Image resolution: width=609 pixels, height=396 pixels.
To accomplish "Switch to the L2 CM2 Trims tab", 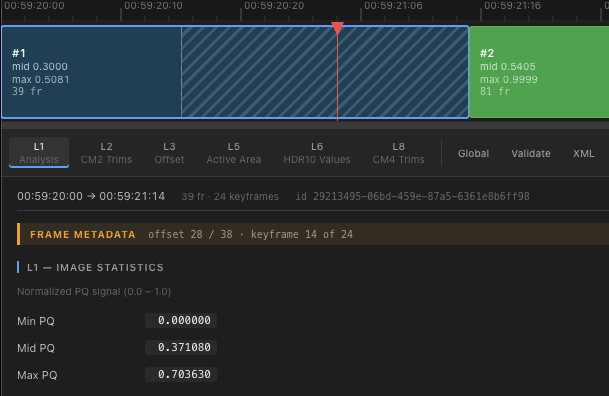I will 106,153.
